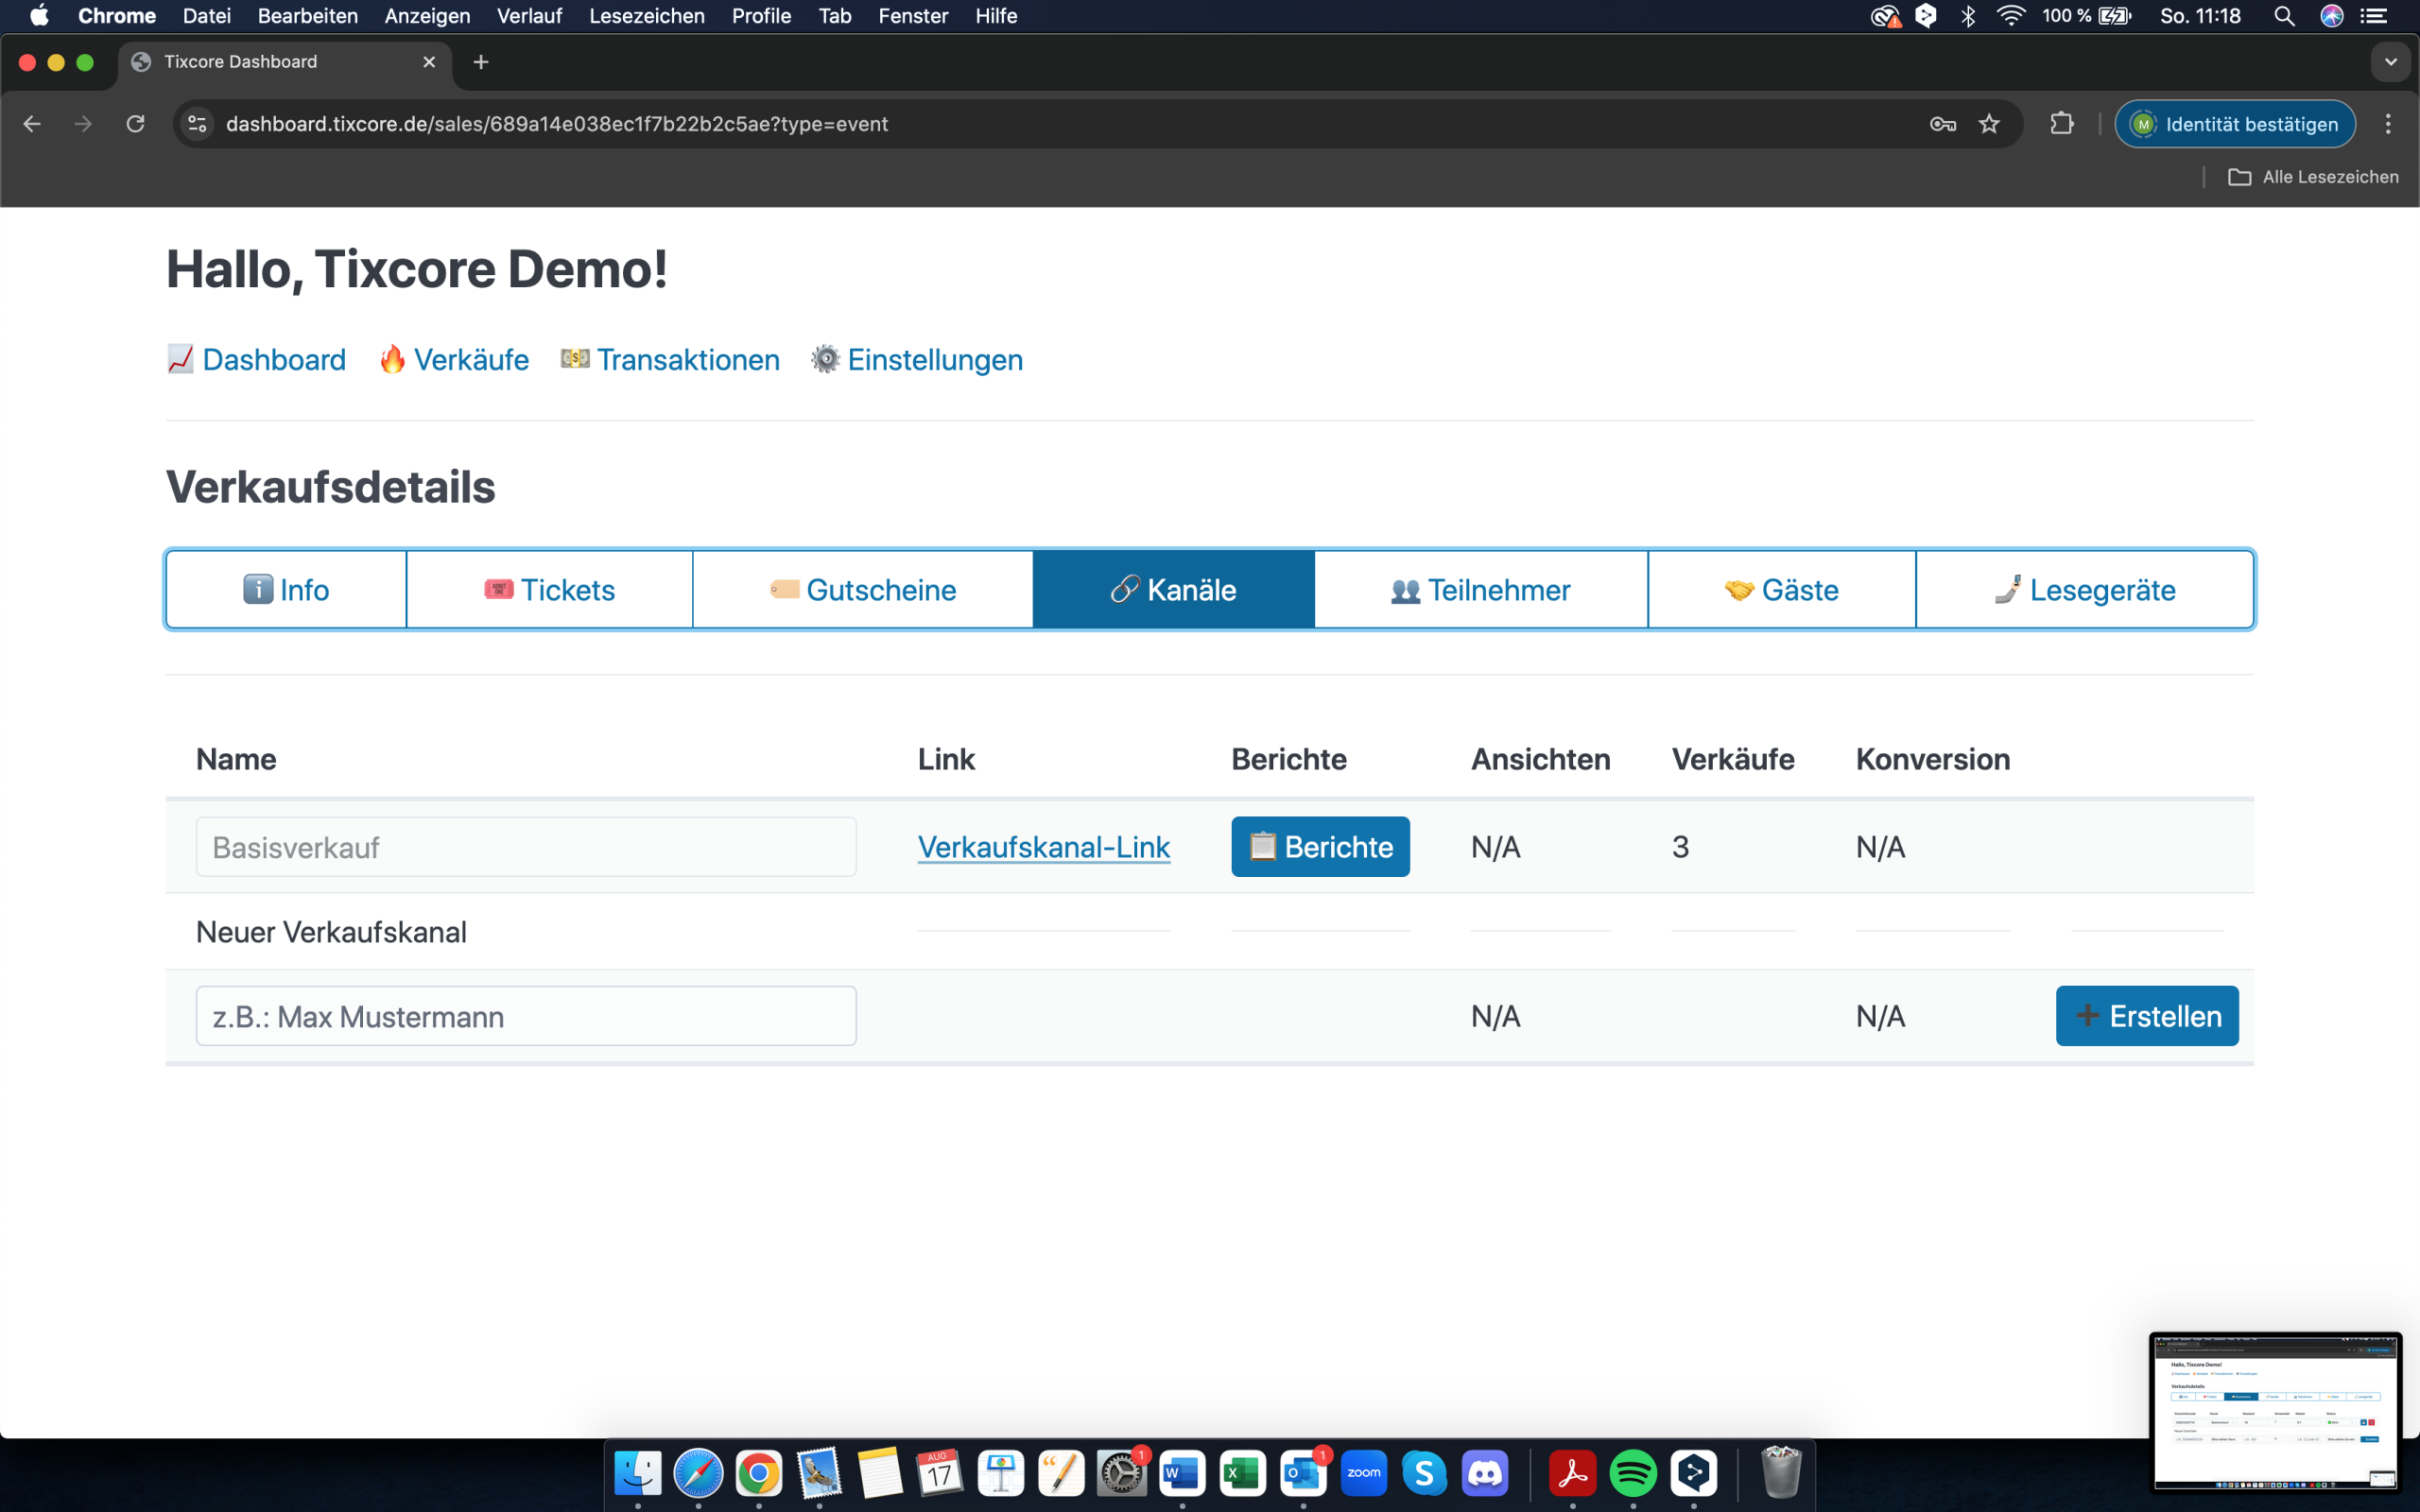Click the Berichte button for Basisverkauf
Viewport: 2420px width, 1512px height.
(x=1320, y=847)
